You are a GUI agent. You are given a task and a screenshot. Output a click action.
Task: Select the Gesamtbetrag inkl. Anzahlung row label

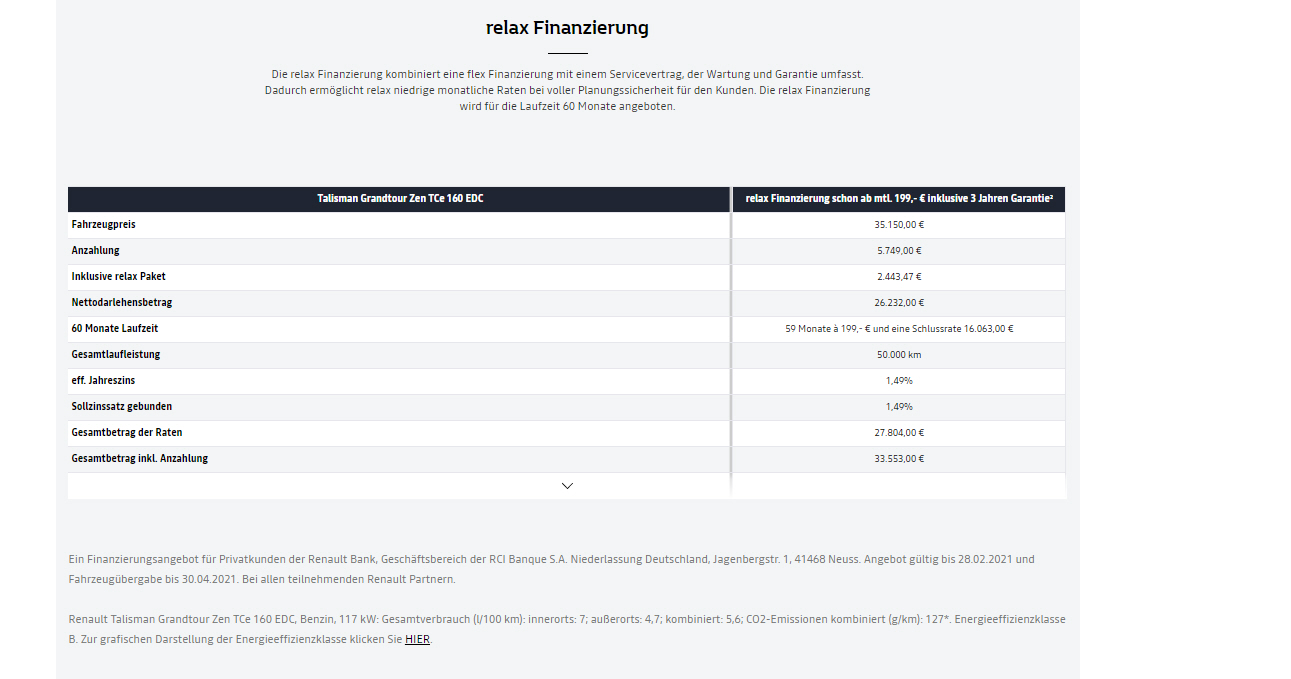click(139, 459)
